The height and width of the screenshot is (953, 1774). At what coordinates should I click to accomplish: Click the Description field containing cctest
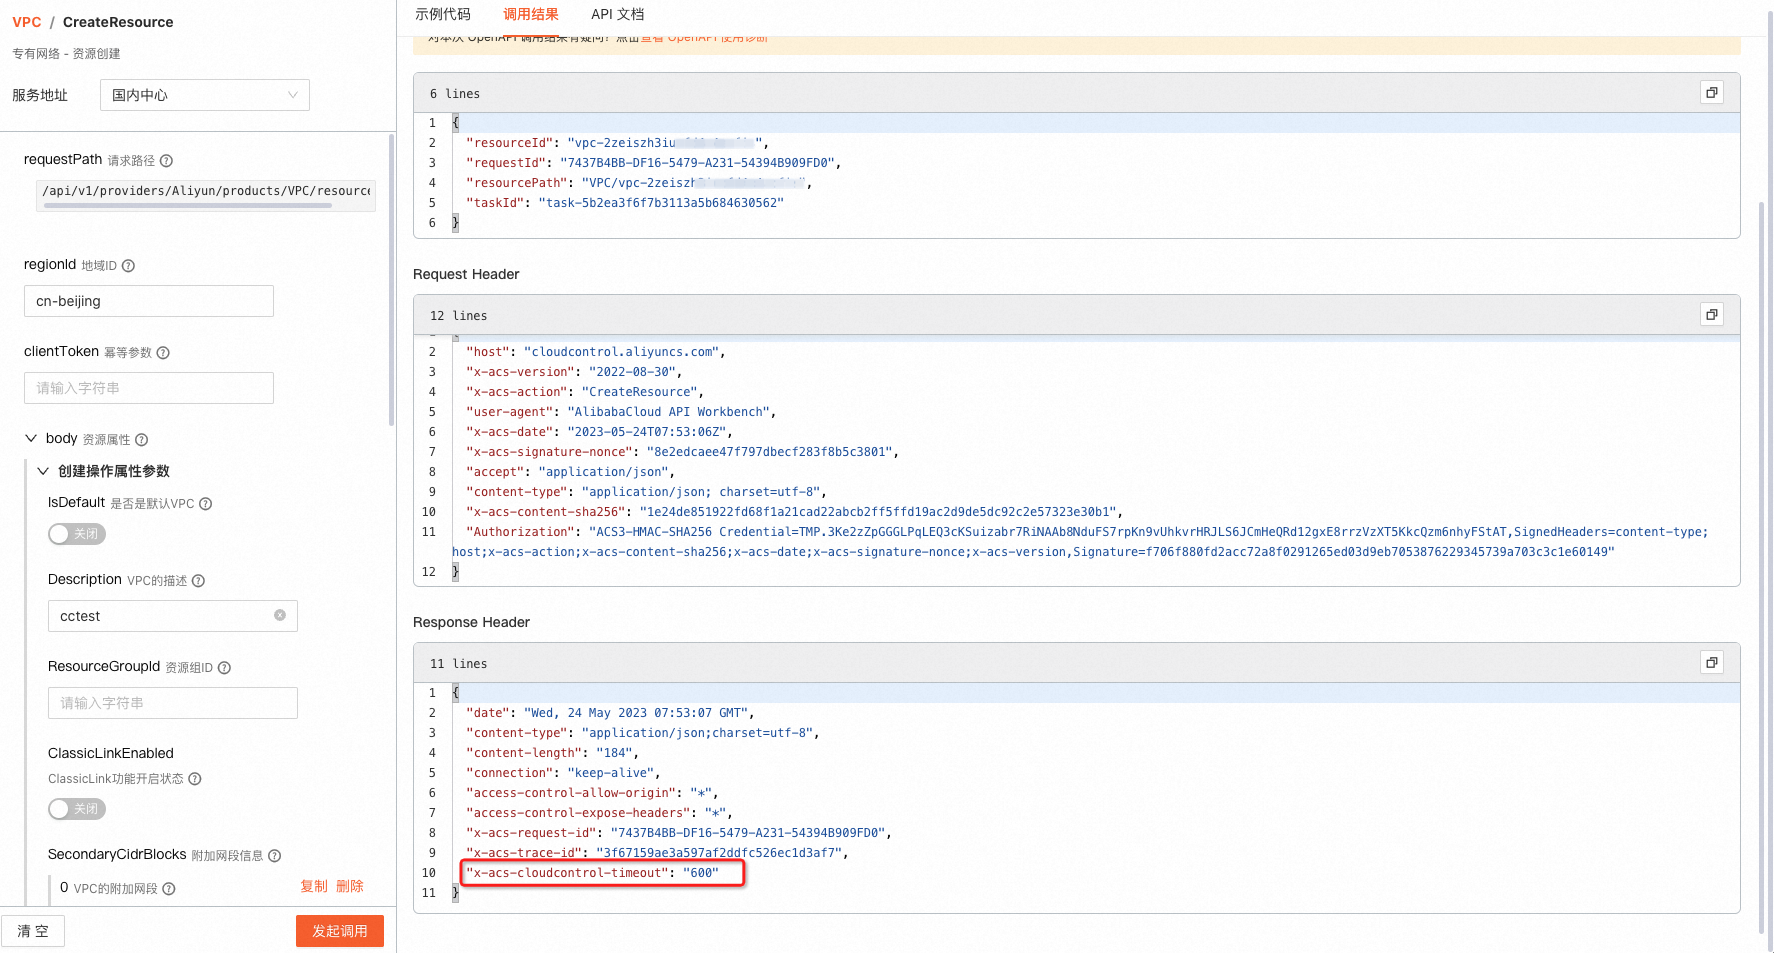click(x=173, y=616)
